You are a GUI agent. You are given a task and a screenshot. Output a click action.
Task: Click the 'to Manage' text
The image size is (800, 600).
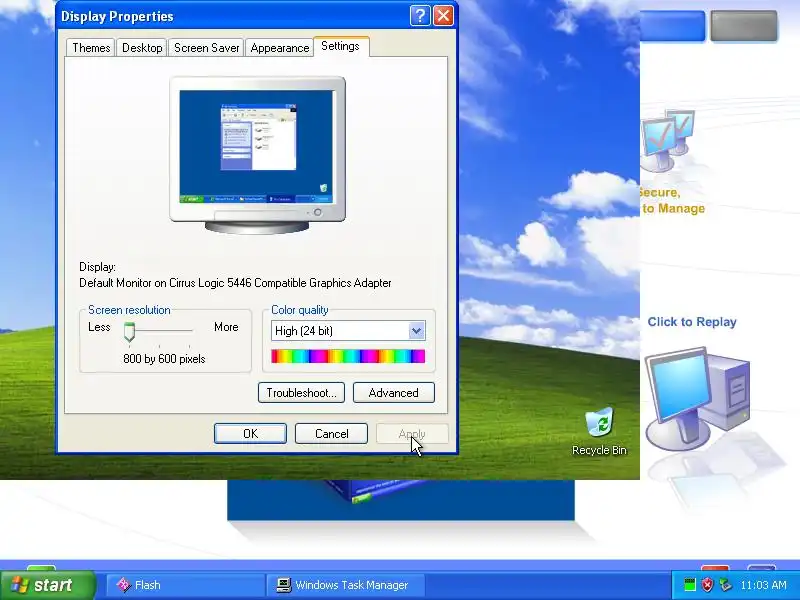coord(673,208)
